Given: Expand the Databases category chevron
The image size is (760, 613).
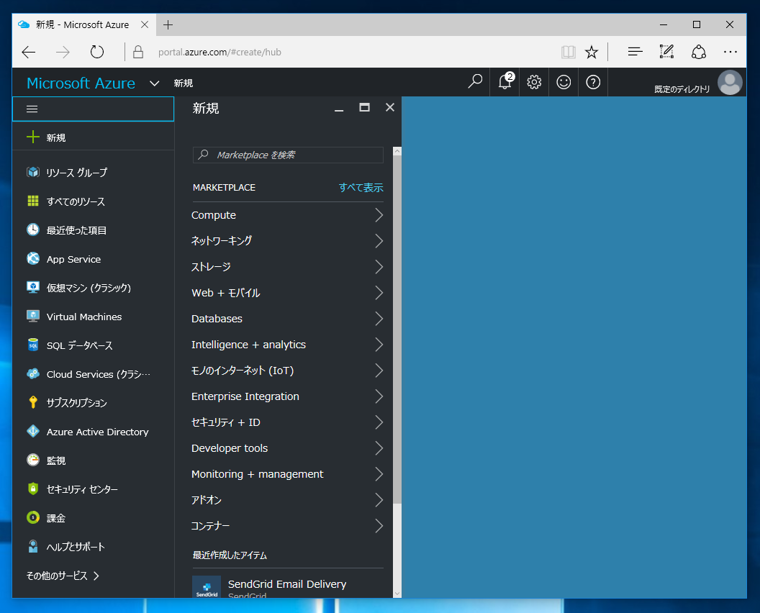Looking at the screenshot, I should [379, 318].
